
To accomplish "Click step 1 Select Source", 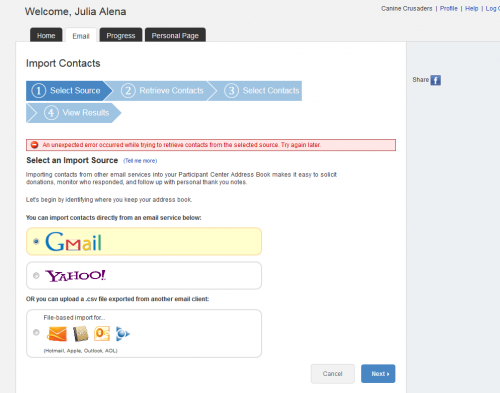I will point(69,91).
